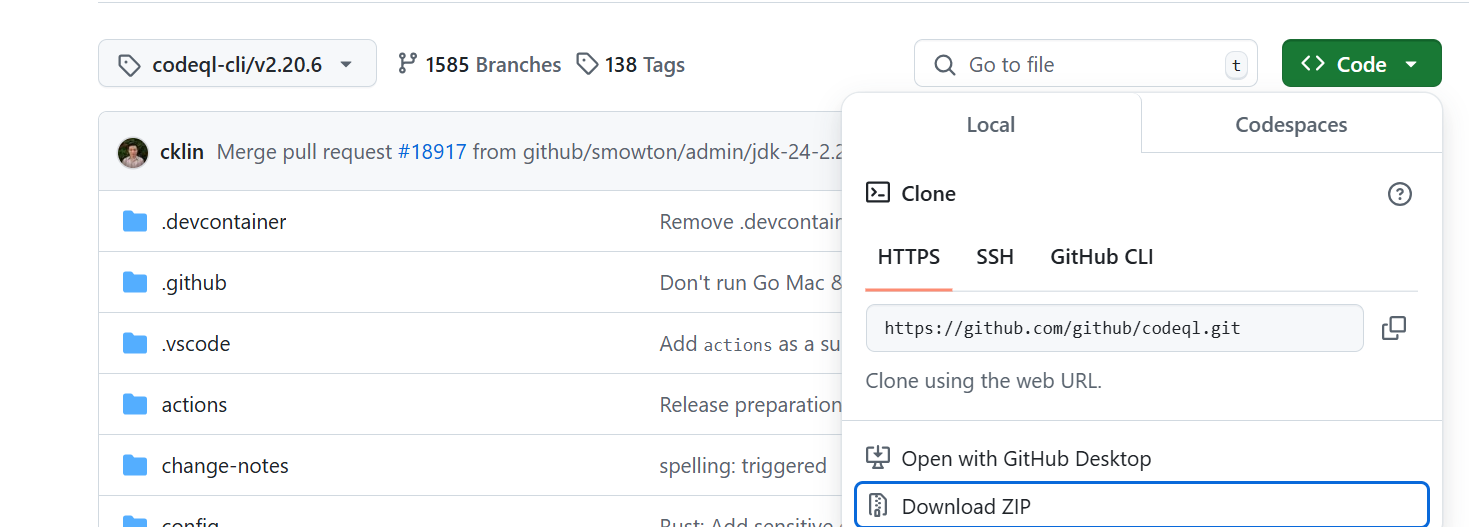Click cklin's avatar image
This screenshot has width=1469, height=527.
(x=133, y=153)
